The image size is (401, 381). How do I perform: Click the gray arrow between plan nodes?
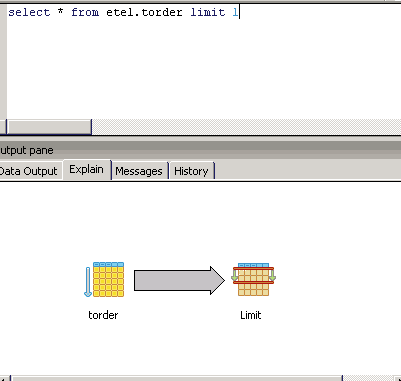click(179, 280)
